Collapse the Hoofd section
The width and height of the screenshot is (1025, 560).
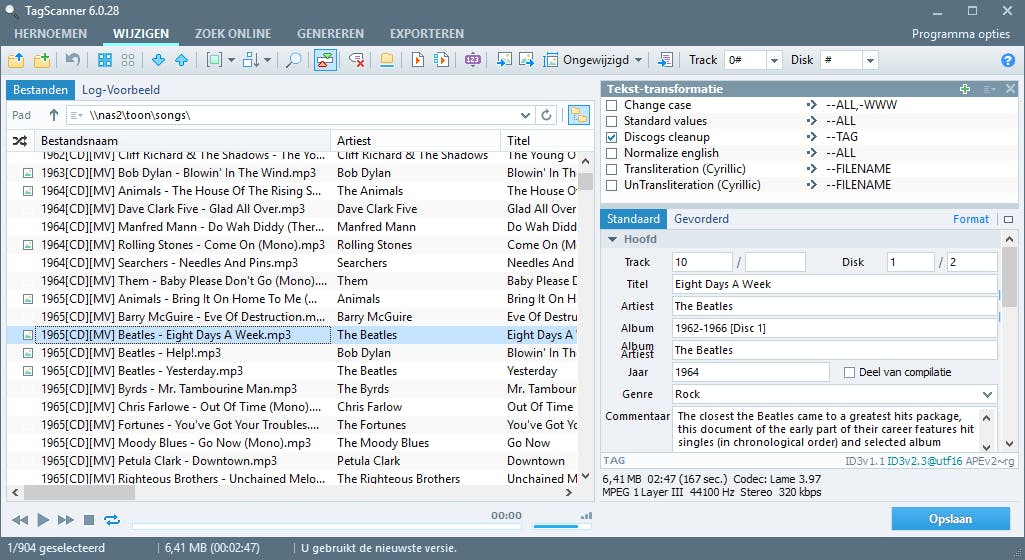(613, 239)
